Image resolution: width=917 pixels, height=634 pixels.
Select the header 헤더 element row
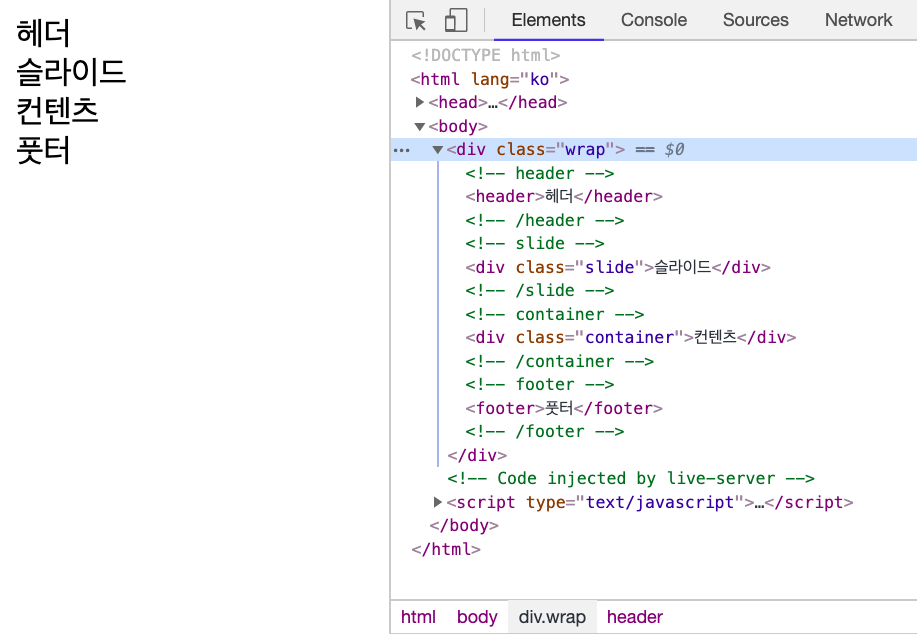[x=564, y=197]
